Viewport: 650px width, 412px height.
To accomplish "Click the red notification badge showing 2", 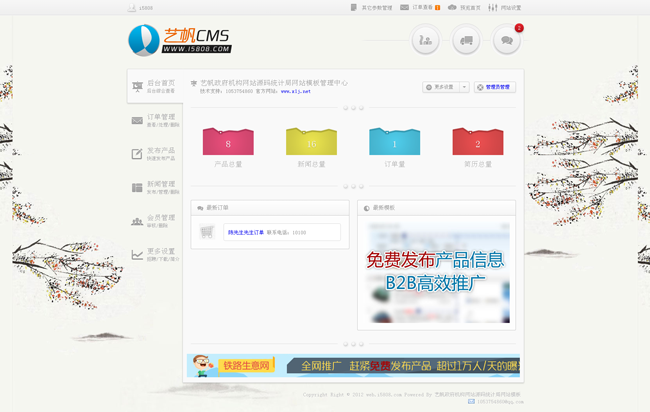I will click(x=519, y=28).
